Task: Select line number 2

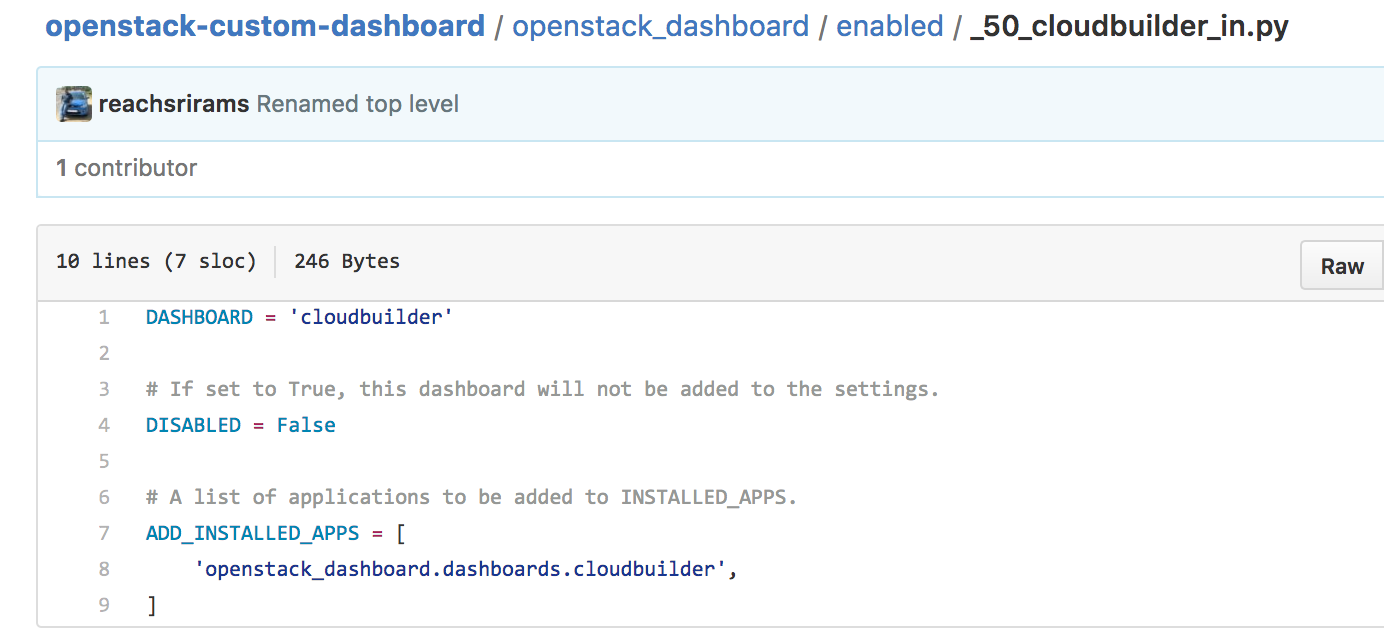Action: (x=104, y=353)
